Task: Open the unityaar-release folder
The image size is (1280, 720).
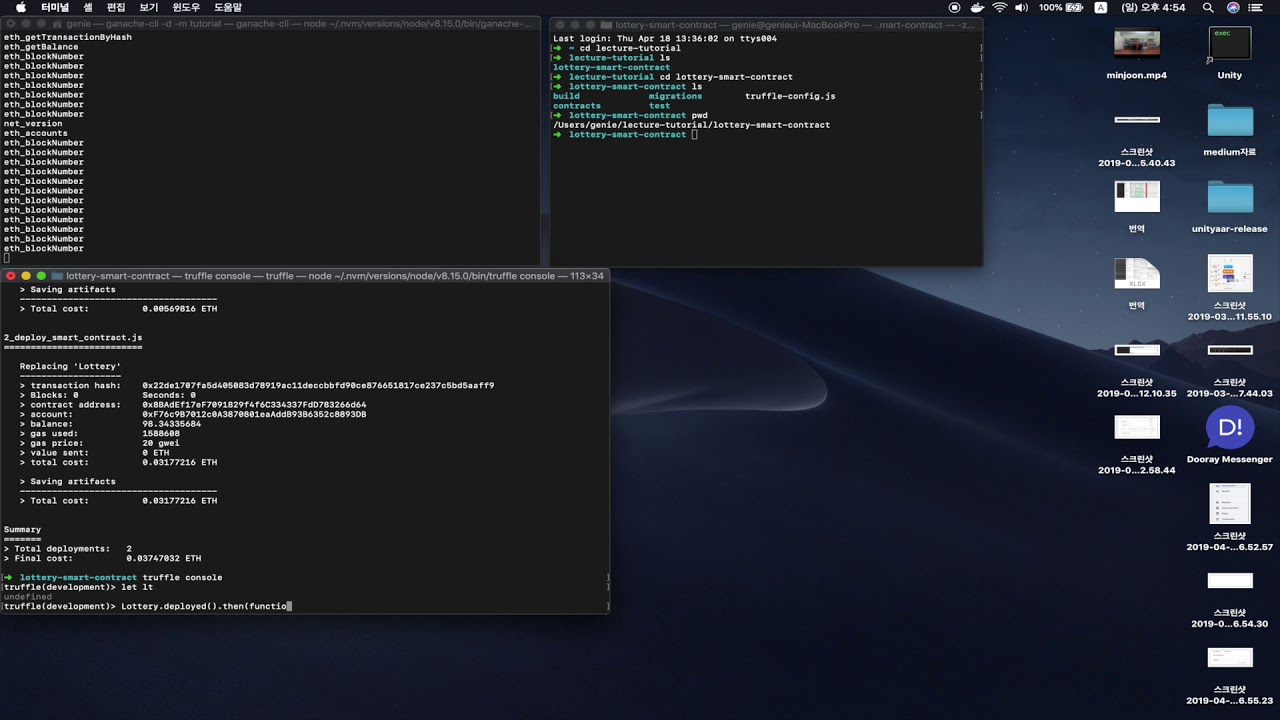Action: pyautogui.click(x=1229, y=197)
